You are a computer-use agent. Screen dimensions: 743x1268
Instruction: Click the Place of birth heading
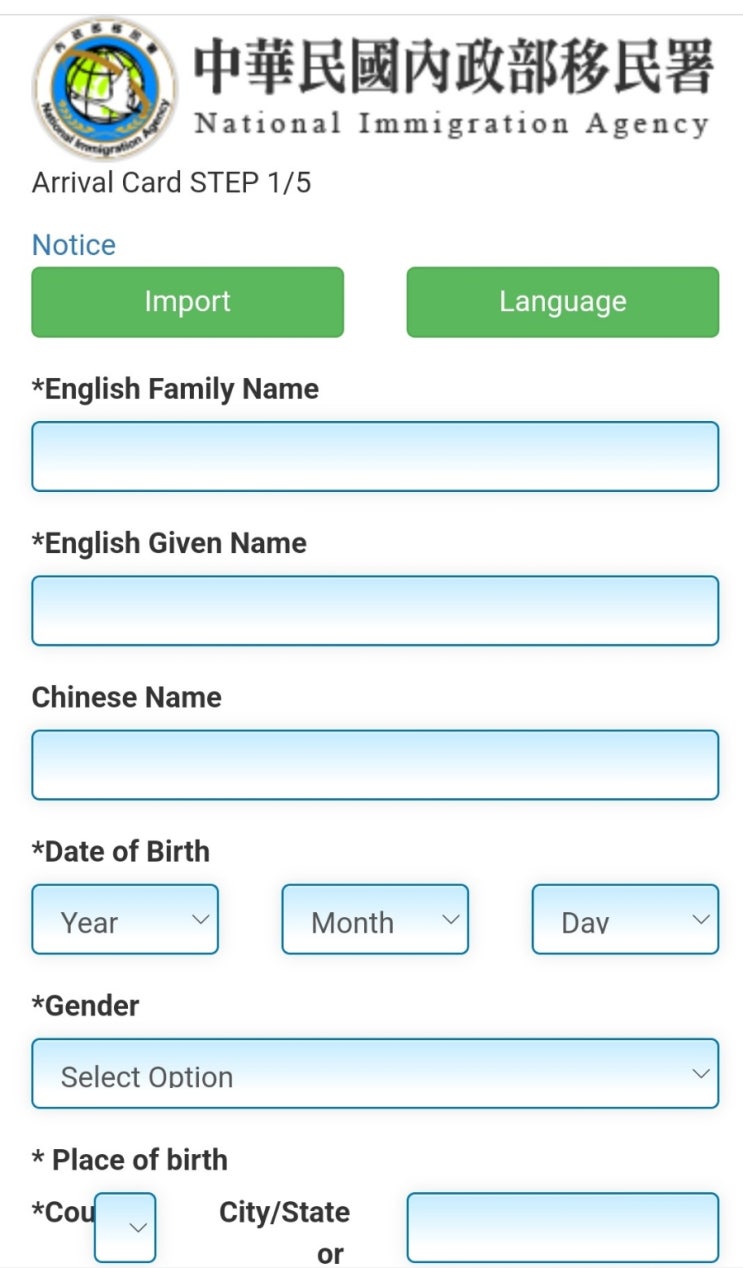[130, 1160]
